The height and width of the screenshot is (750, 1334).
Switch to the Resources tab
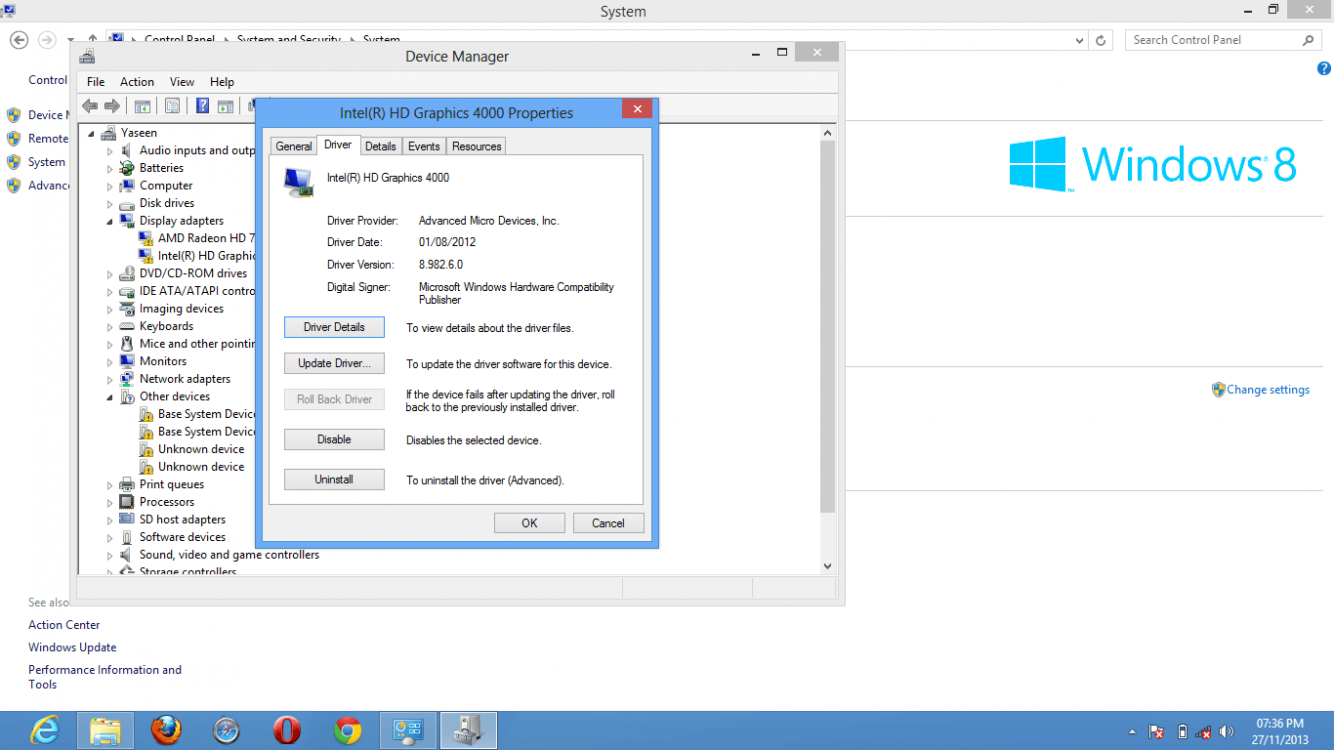point(476,146)
